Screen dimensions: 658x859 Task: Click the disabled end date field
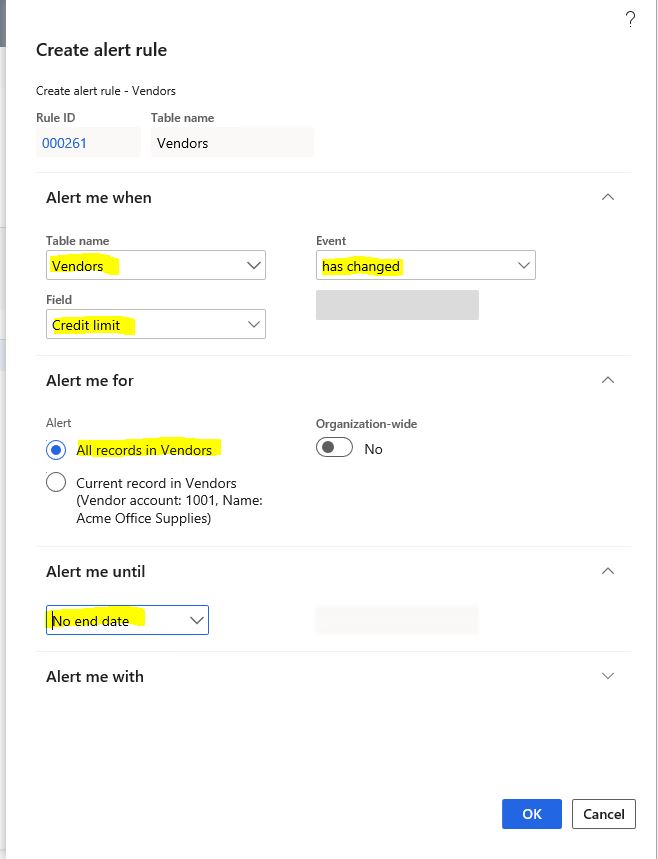click(x=397, y=620)
